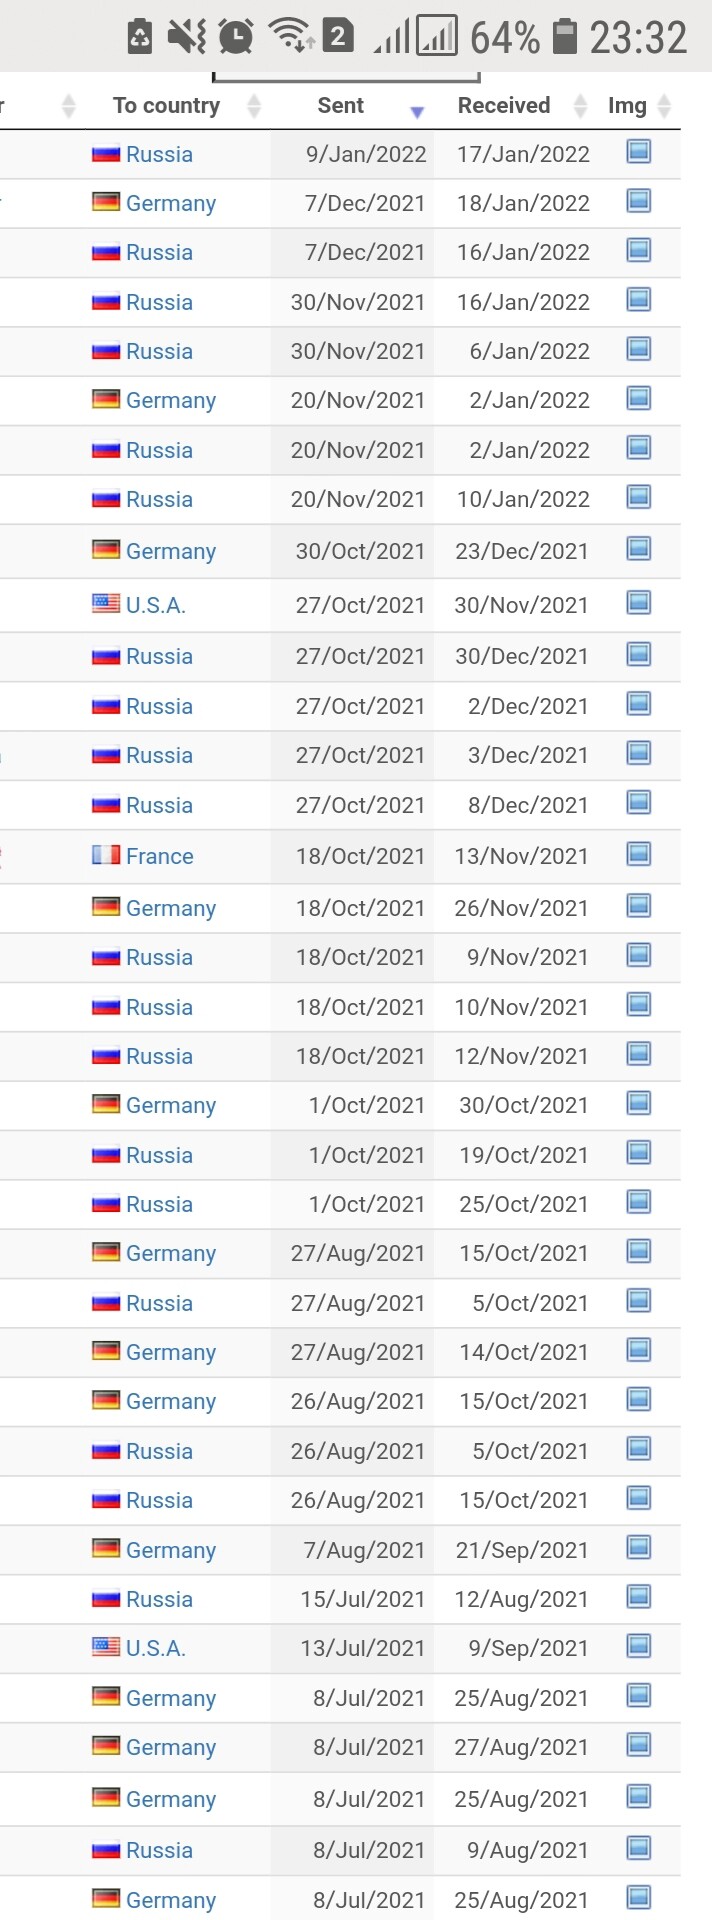This screenshot has width=712, height=1920.
Task: View image for U.S.A. 13/Jul/2021 row
Action: 638,1646
